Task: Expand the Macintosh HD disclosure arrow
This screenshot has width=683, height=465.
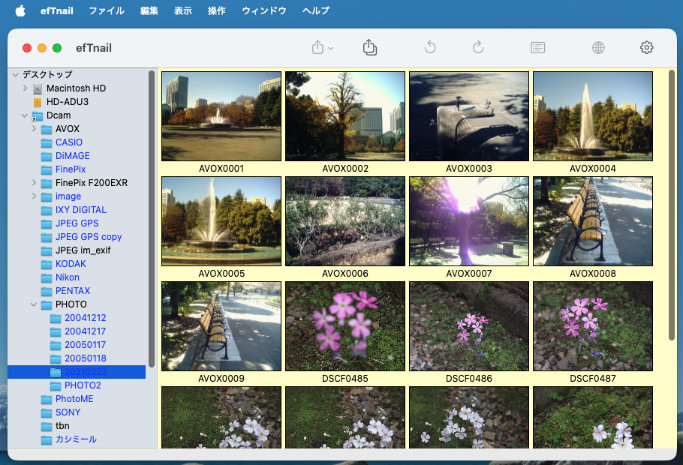Action: [24, 89]
